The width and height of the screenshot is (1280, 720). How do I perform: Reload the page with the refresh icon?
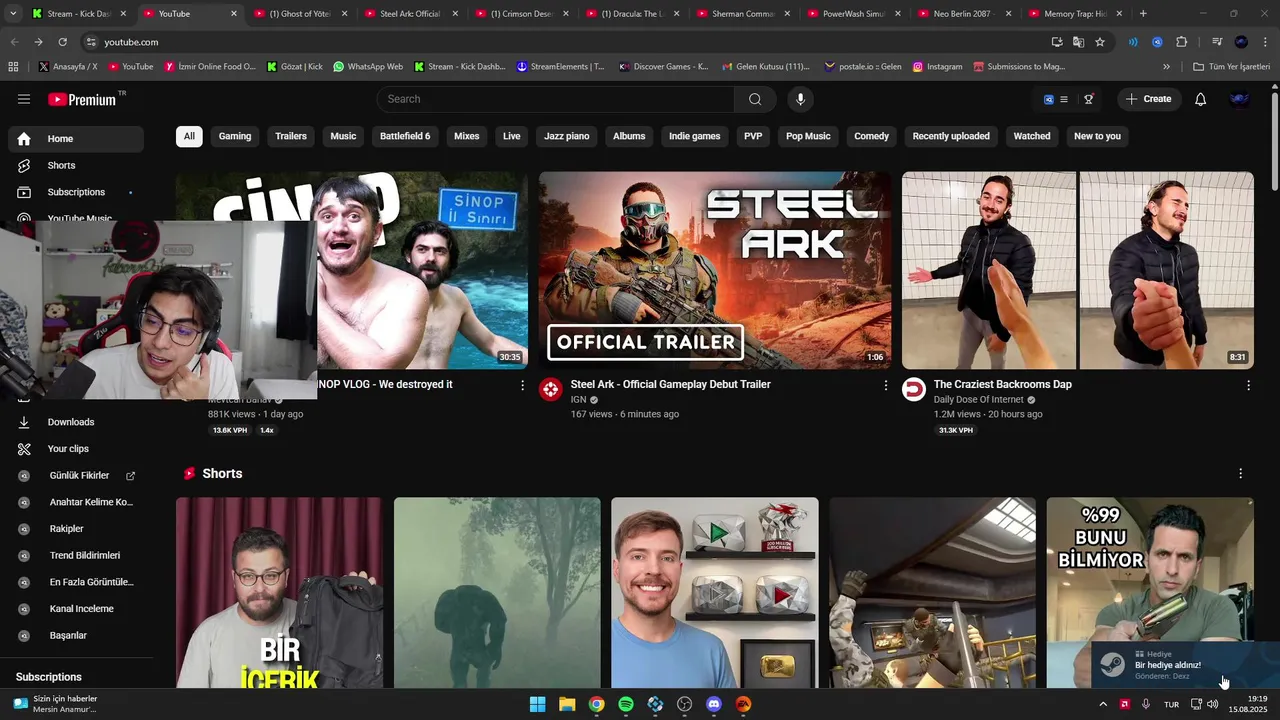(x=62, y=42)
